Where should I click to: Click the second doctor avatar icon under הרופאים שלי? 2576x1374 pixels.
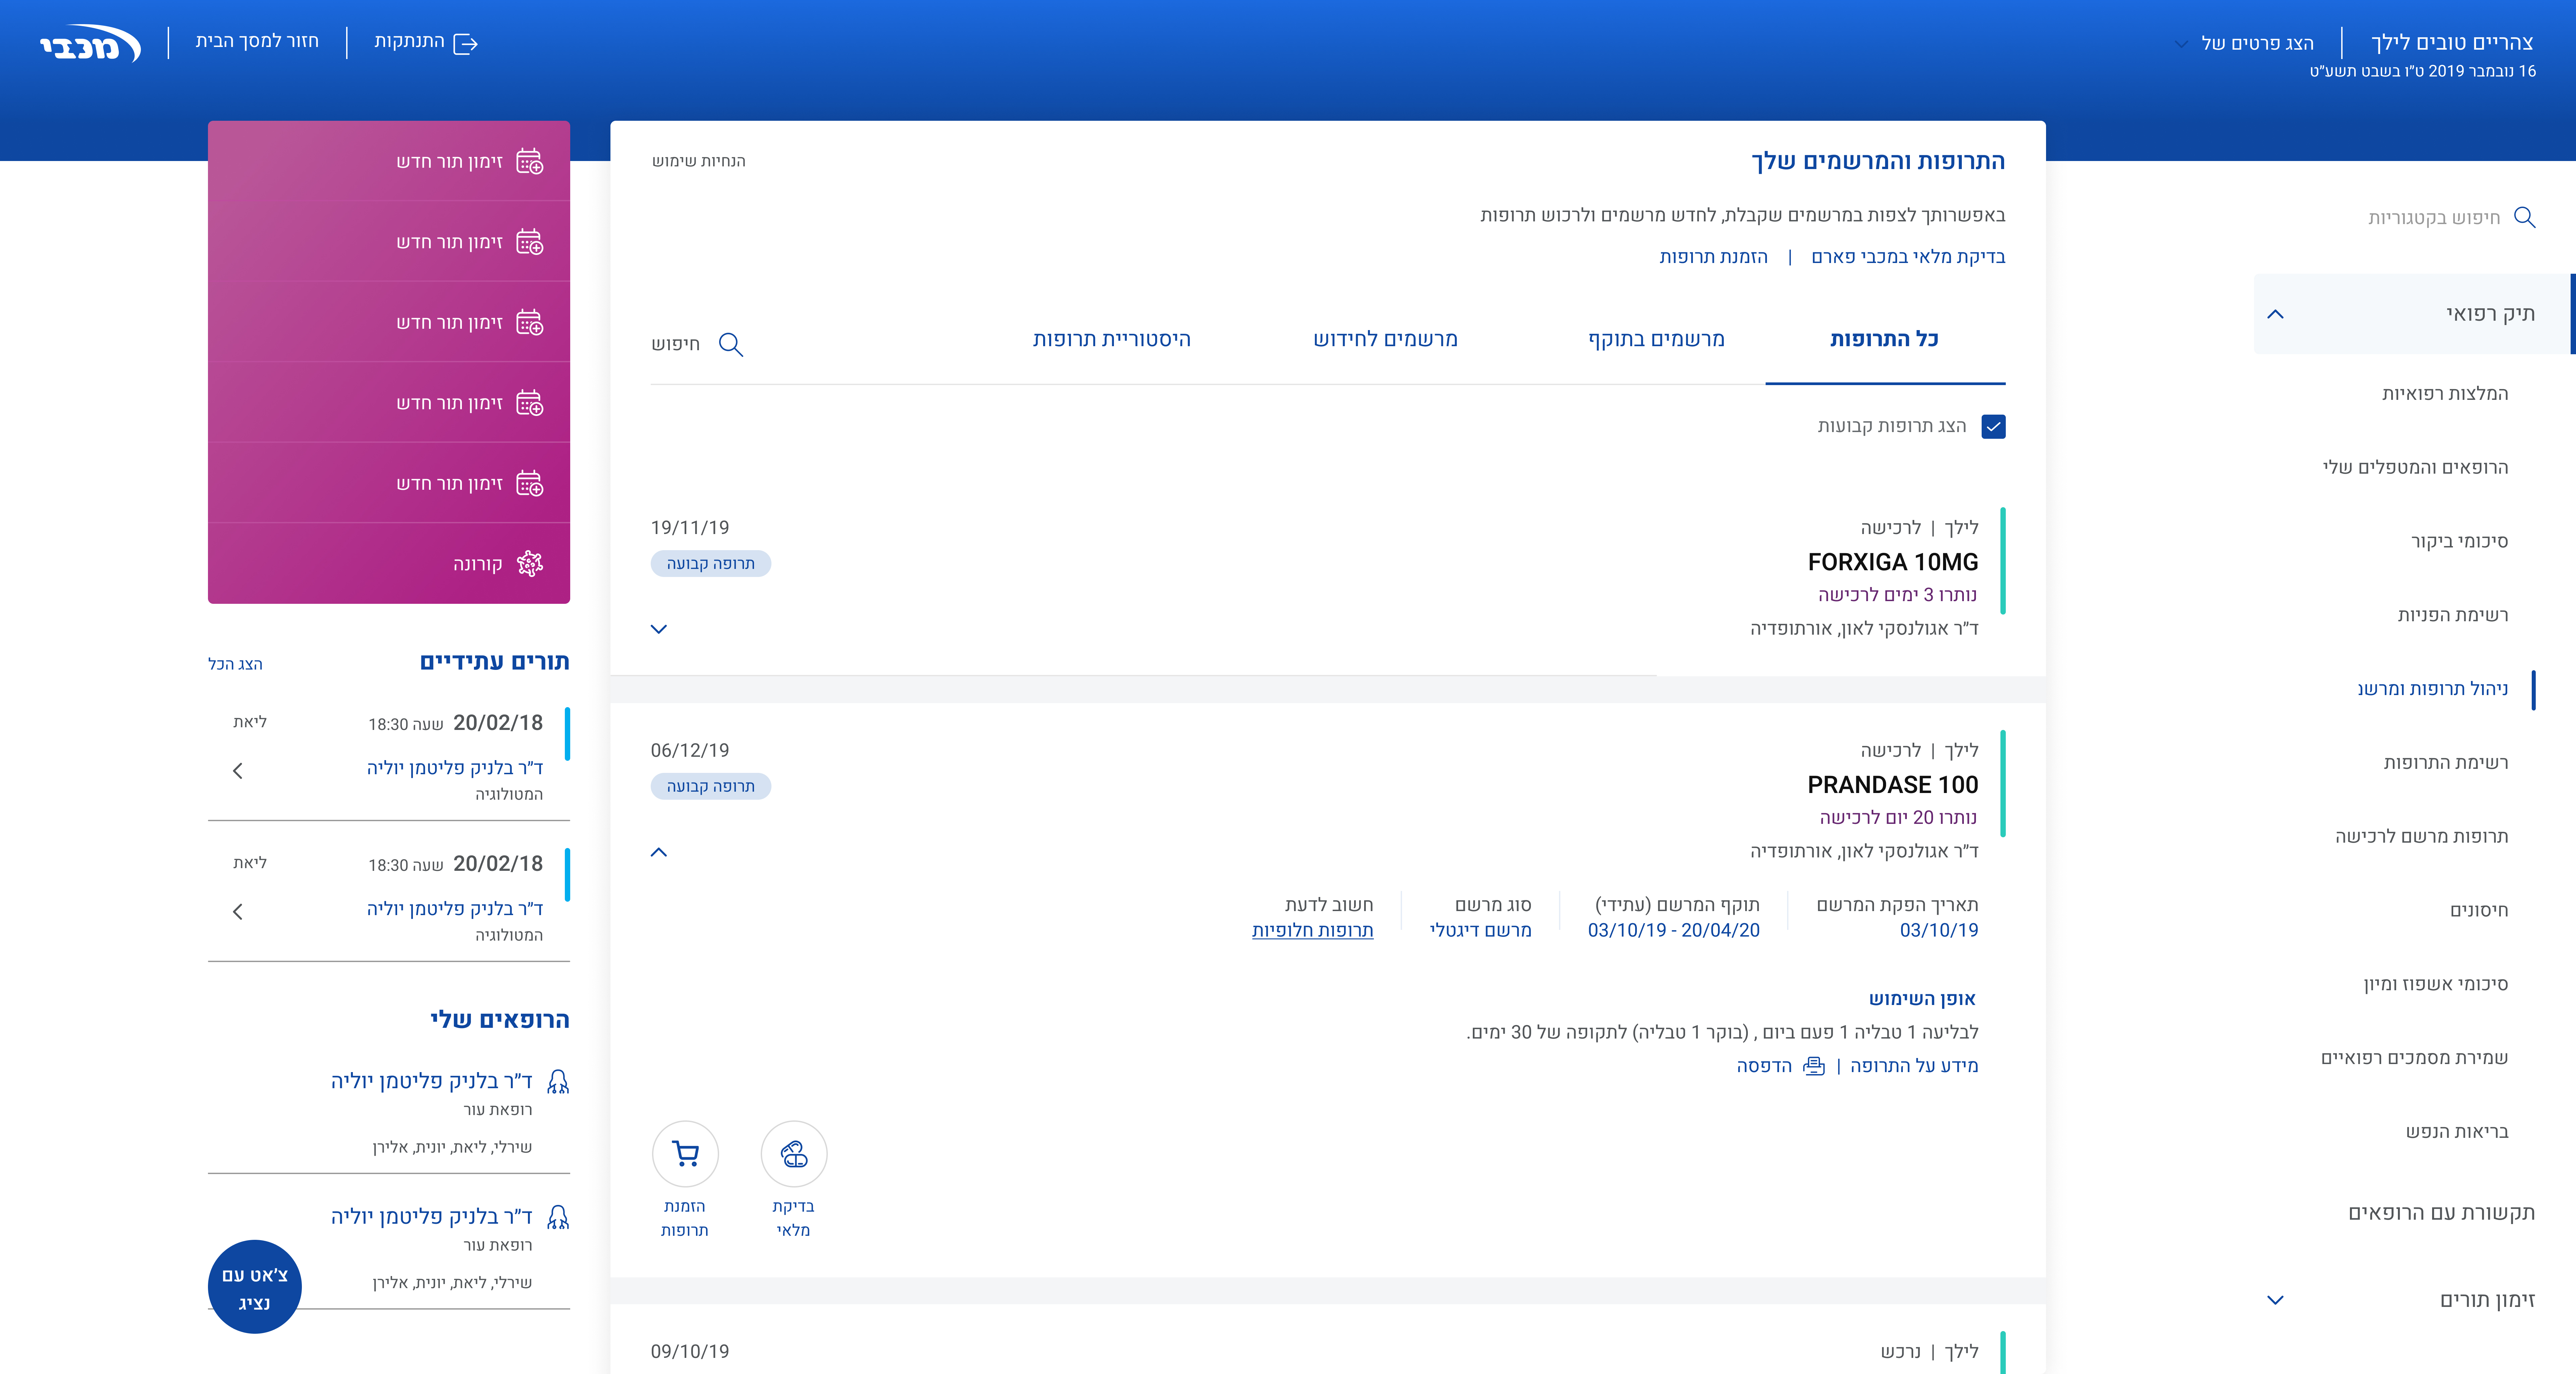coord(558,1217)
